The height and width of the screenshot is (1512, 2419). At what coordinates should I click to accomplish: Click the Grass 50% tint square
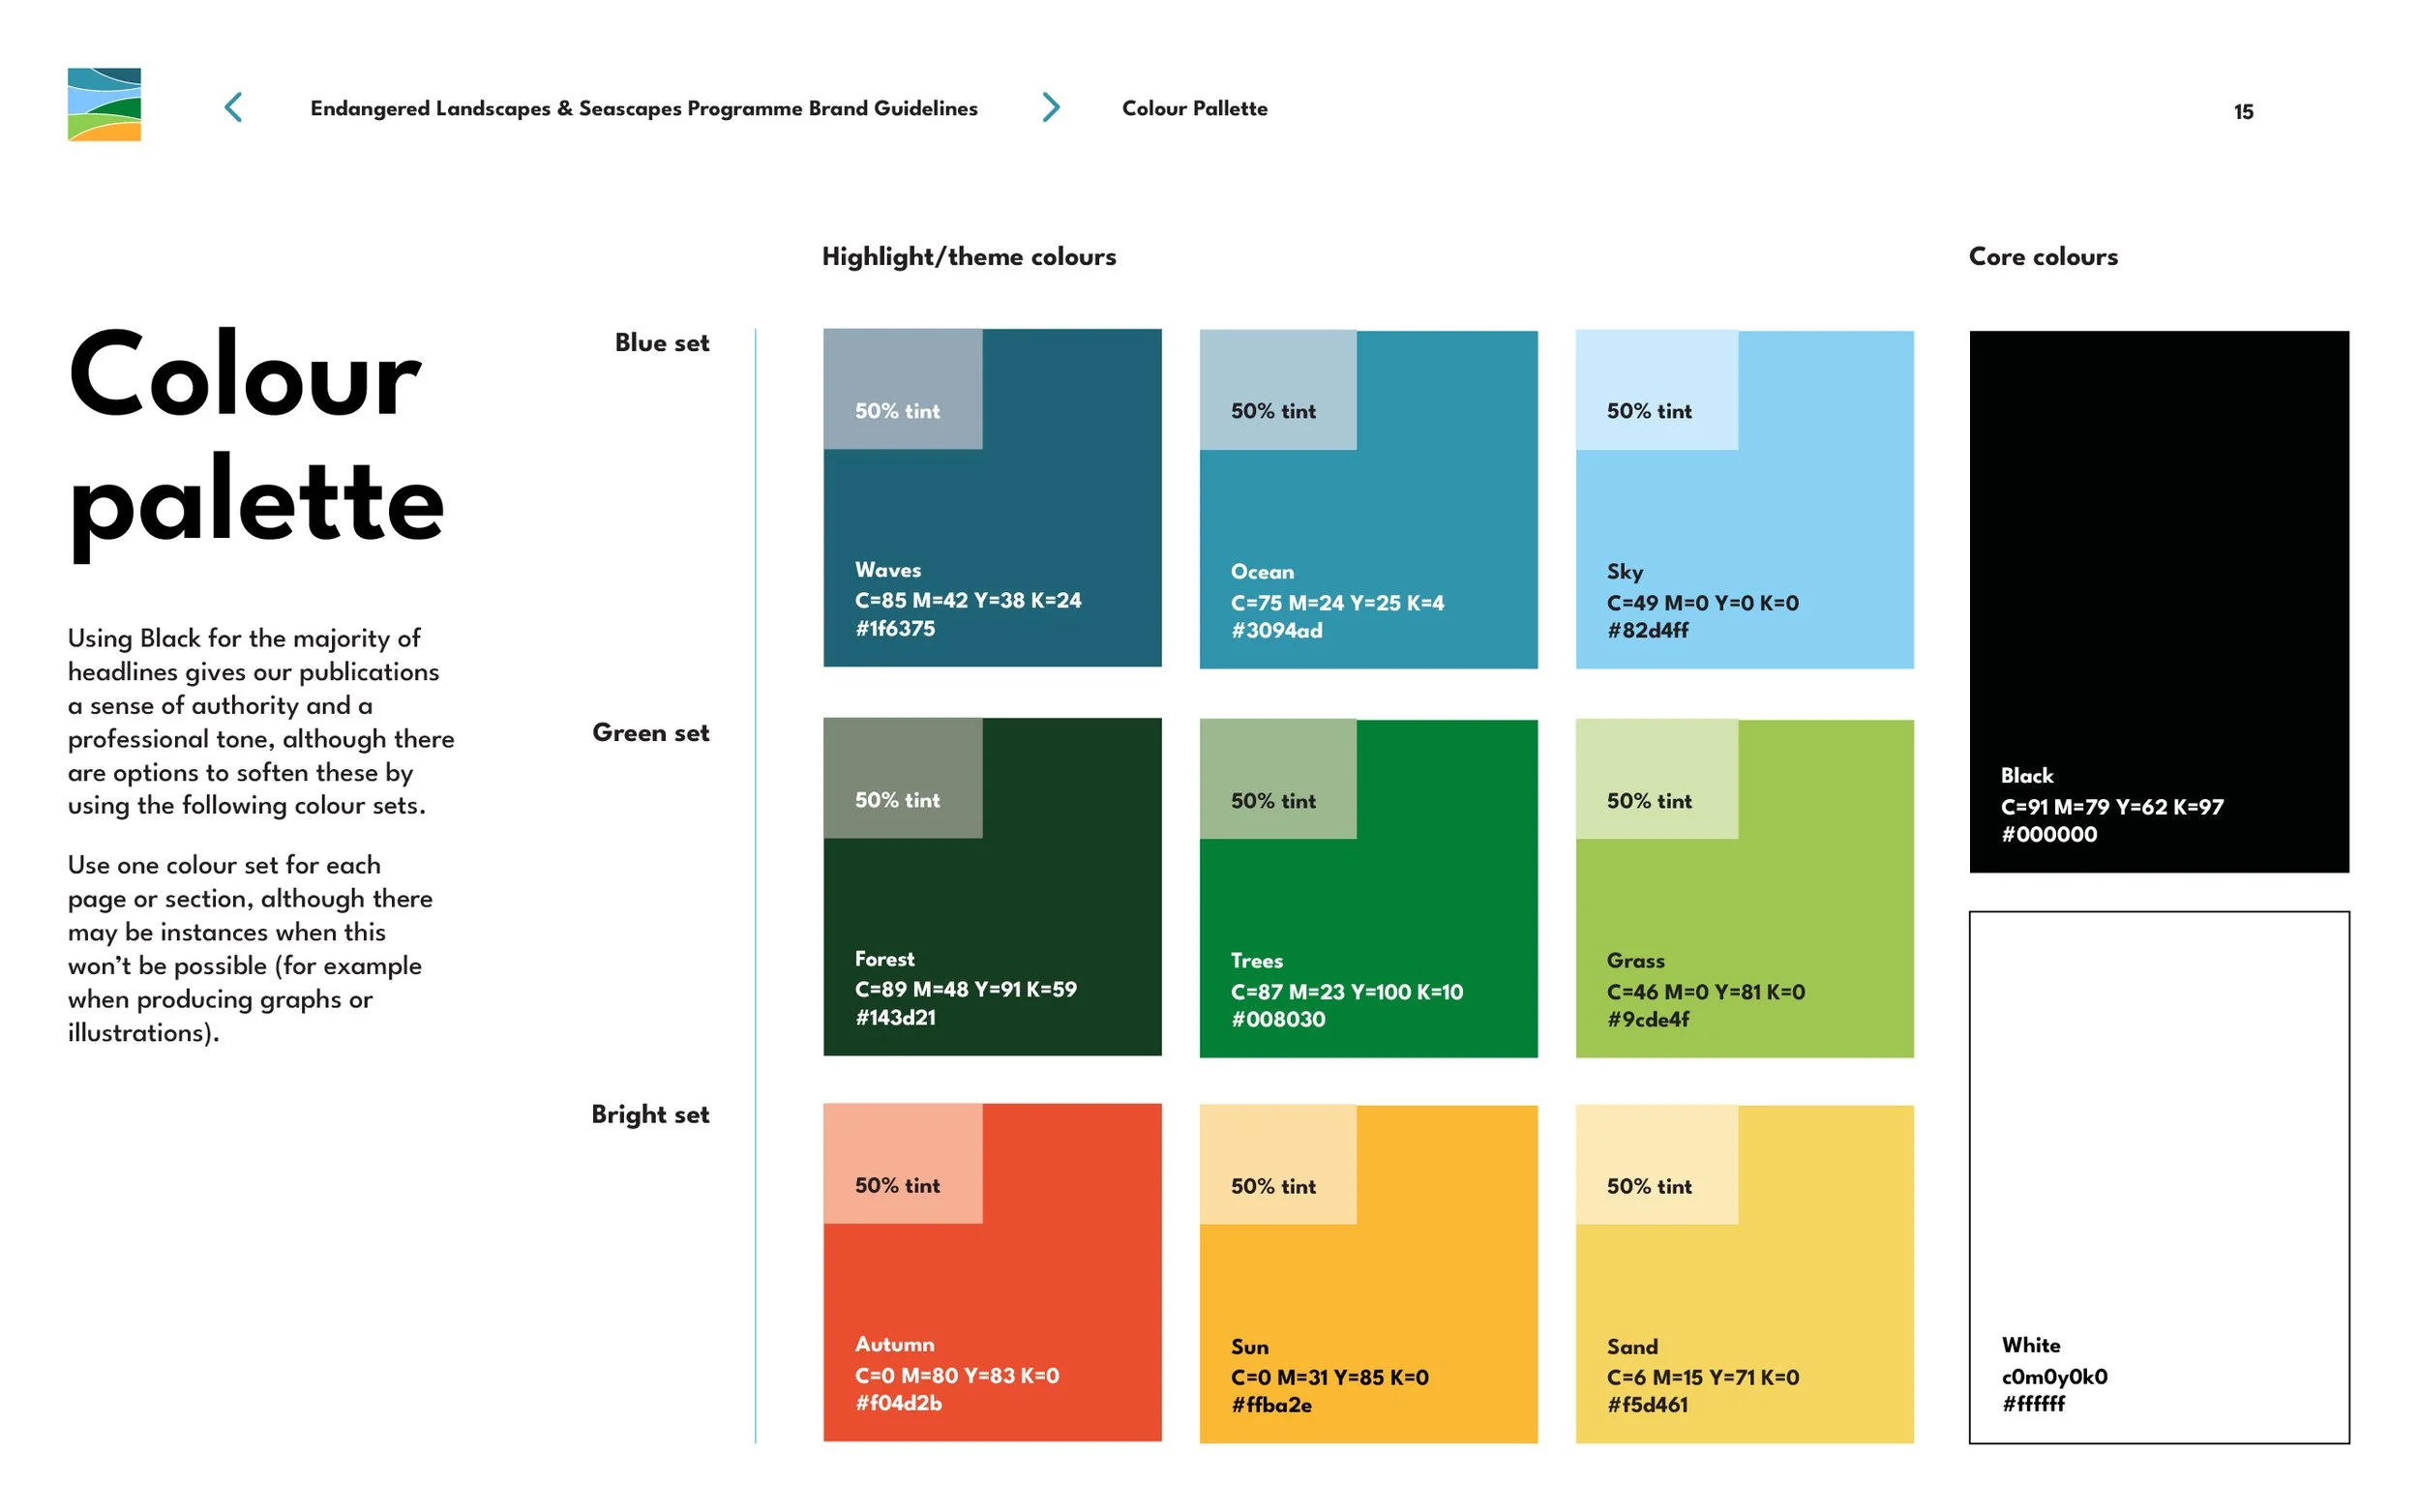[x=1656, y=779]
